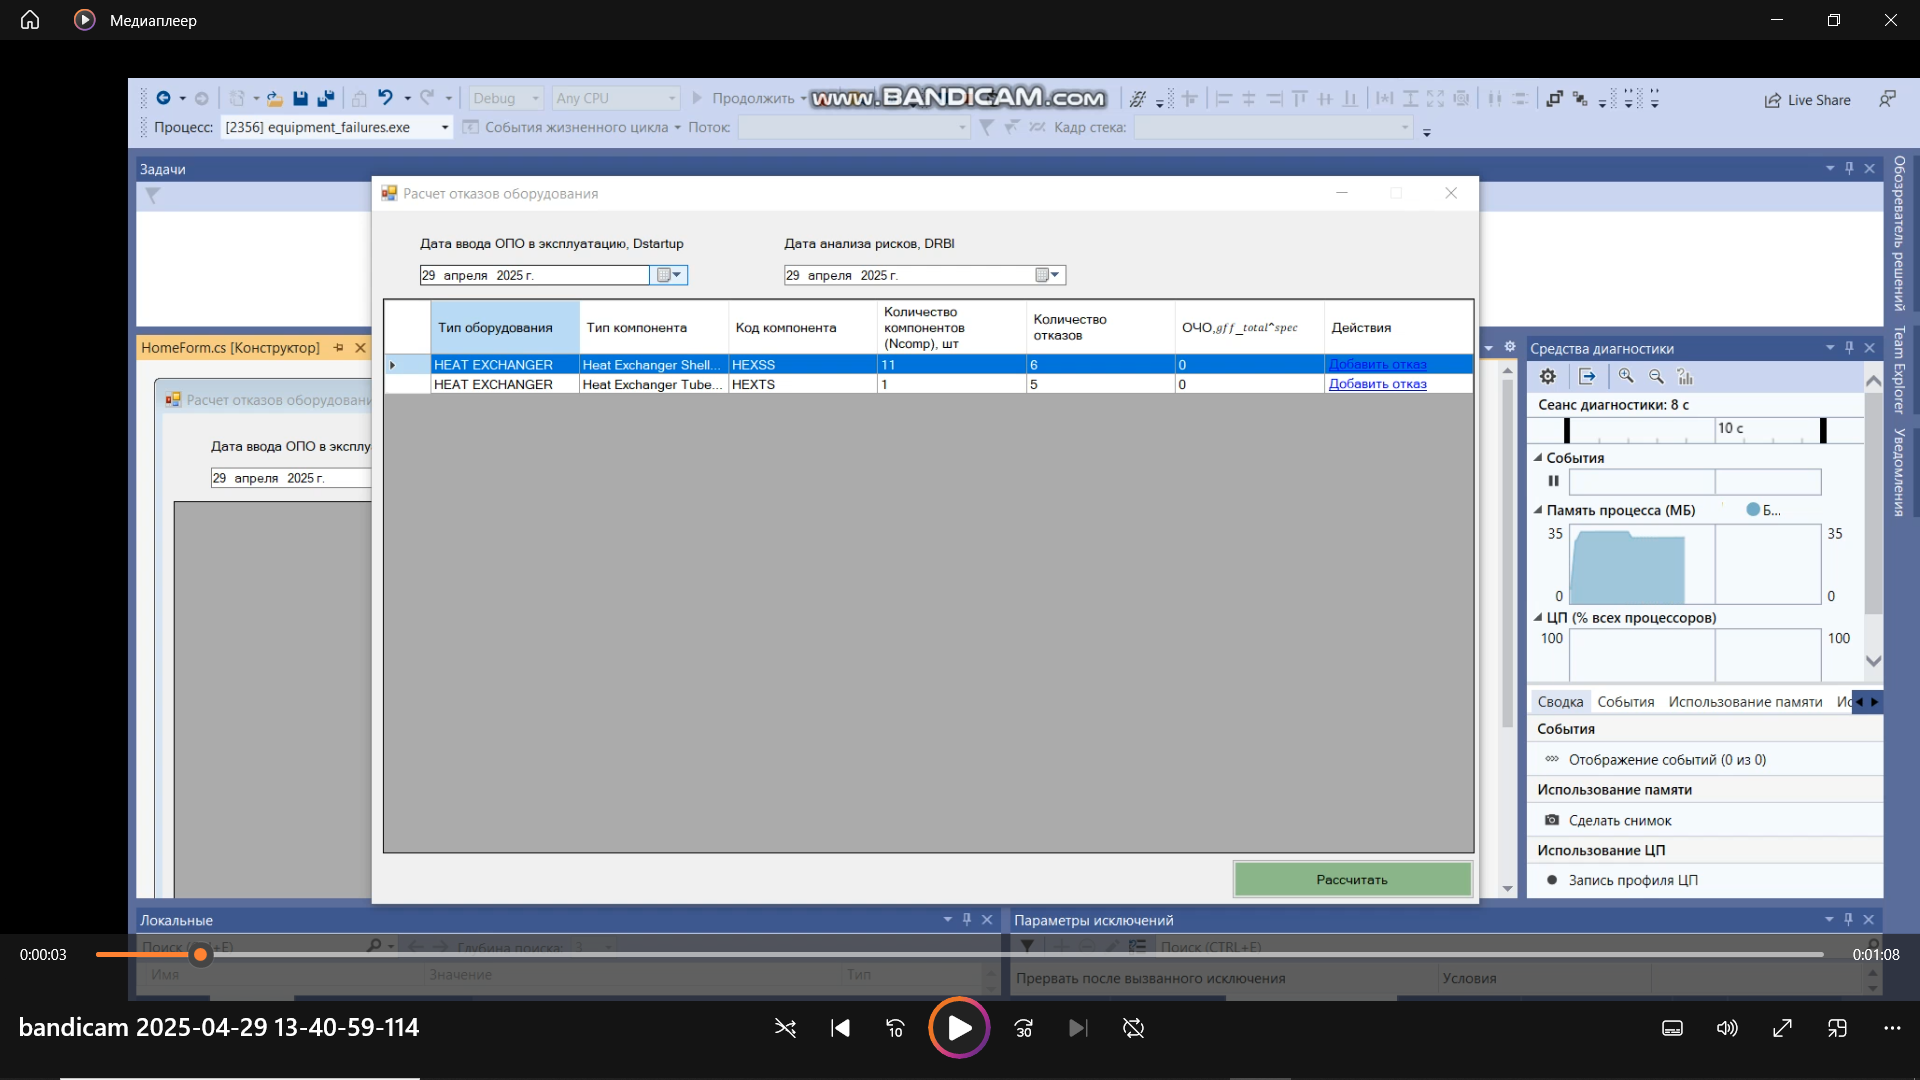
Task: Click the media player Home icon
Action: 30,20
